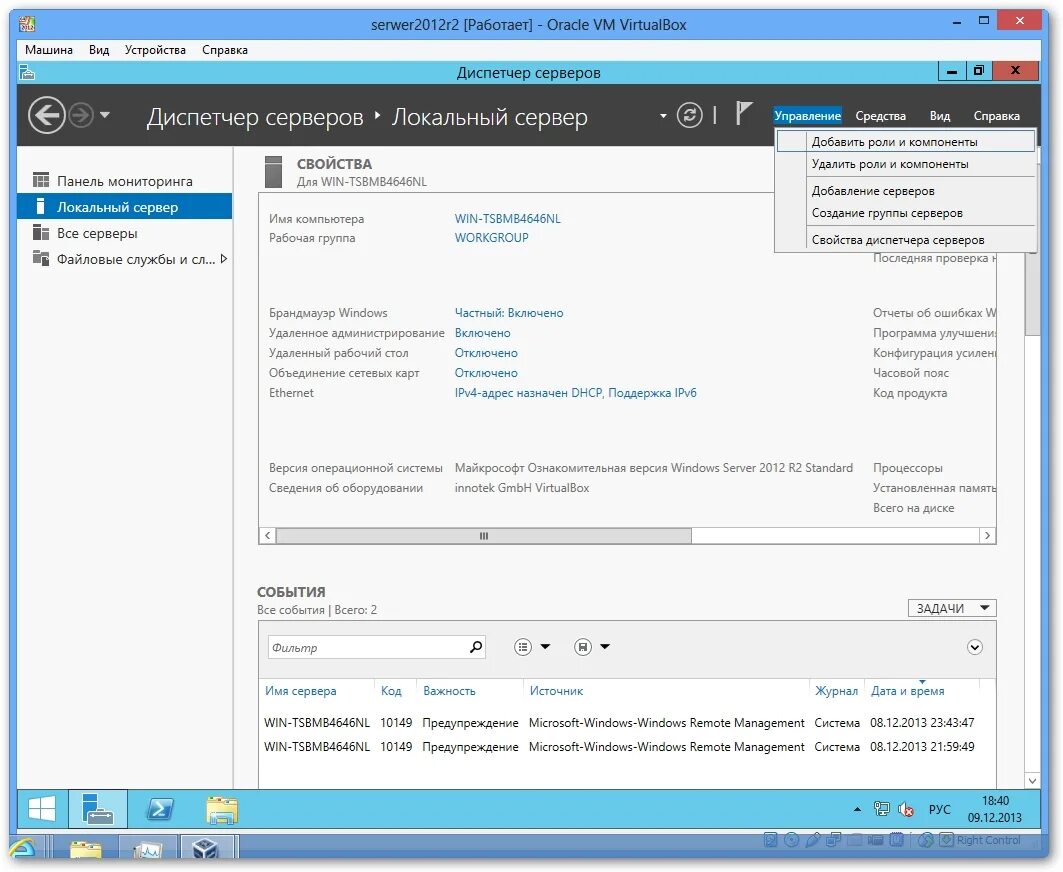
Task: Click the properties scroll-left arrow
Action: pos(268,536)
